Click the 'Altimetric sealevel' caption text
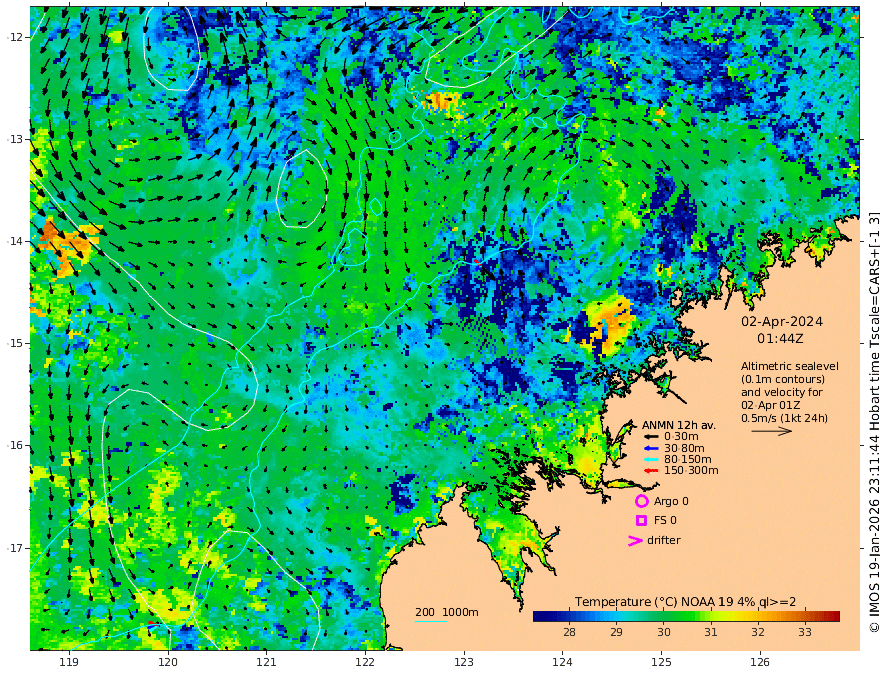This screenshot has height=680, width=880. click(x=790, y=366)
